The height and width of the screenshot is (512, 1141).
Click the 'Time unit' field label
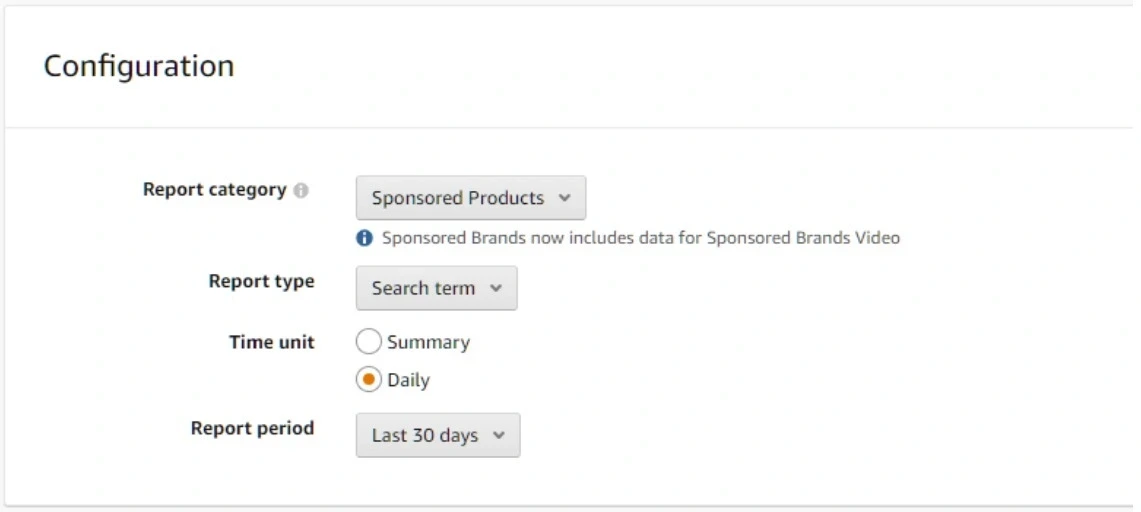pyautogui.click(x=271, y=342)
